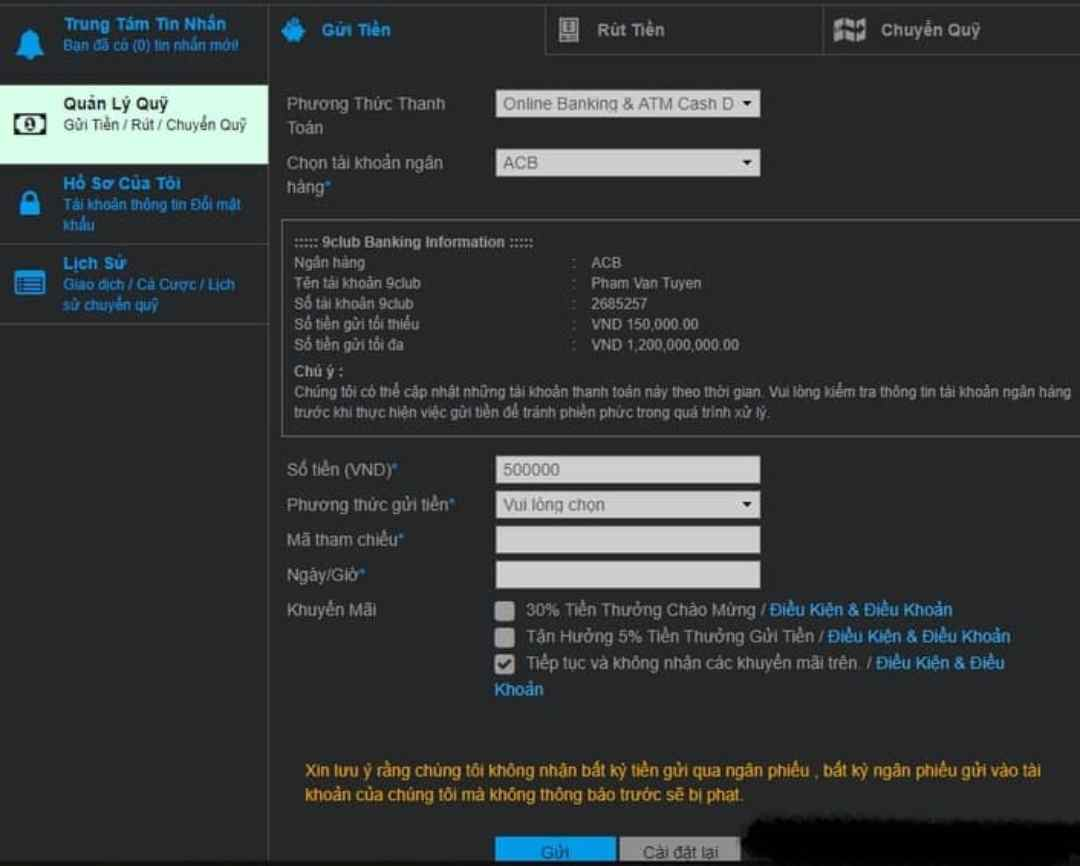Switch to the Chuyển Quỹ tab

click(930, 30)
